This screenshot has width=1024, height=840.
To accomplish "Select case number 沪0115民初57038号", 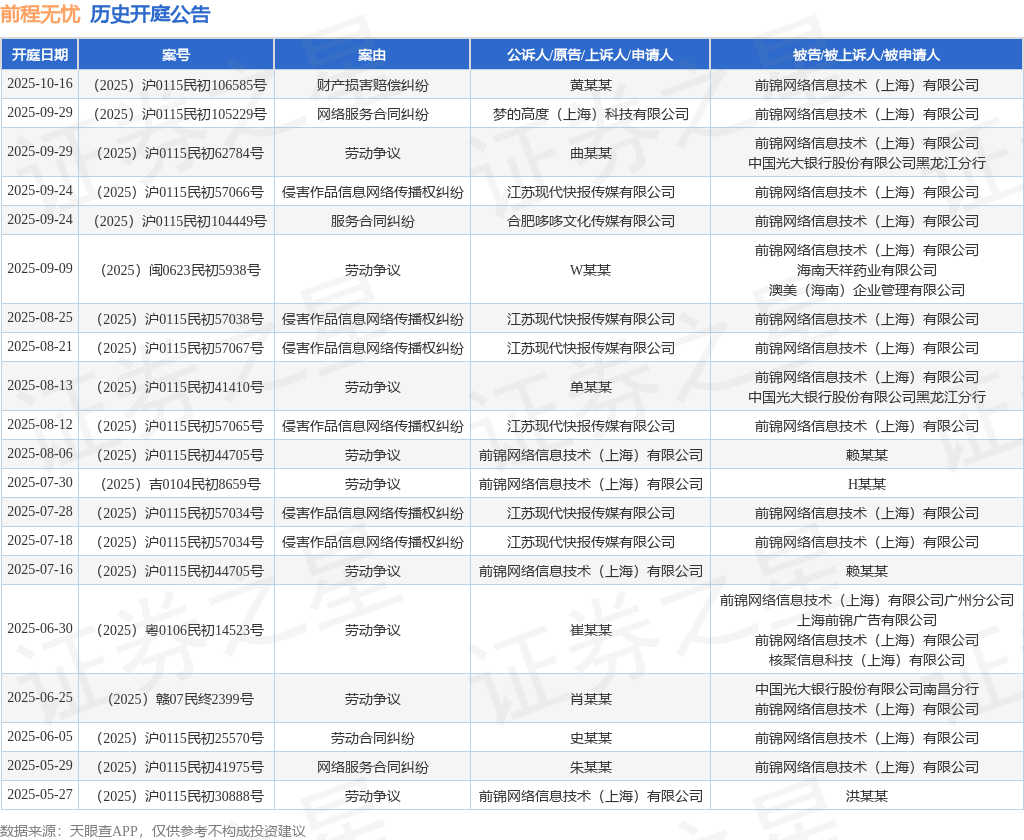I will [x=180, y=319].
